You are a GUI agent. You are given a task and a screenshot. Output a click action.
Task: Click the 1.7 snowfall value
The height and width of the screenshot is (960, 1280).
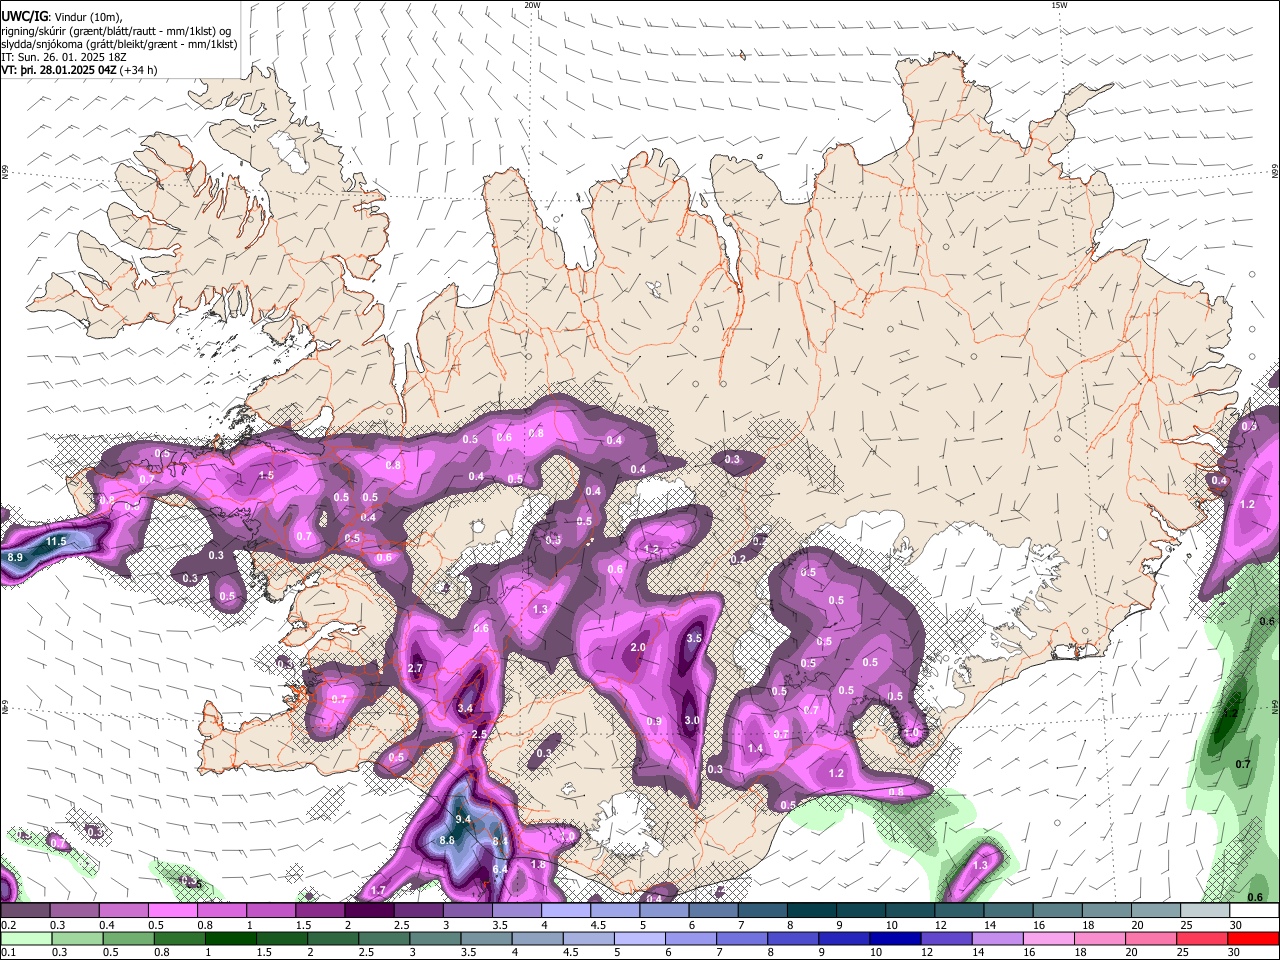tap(378, 890)
